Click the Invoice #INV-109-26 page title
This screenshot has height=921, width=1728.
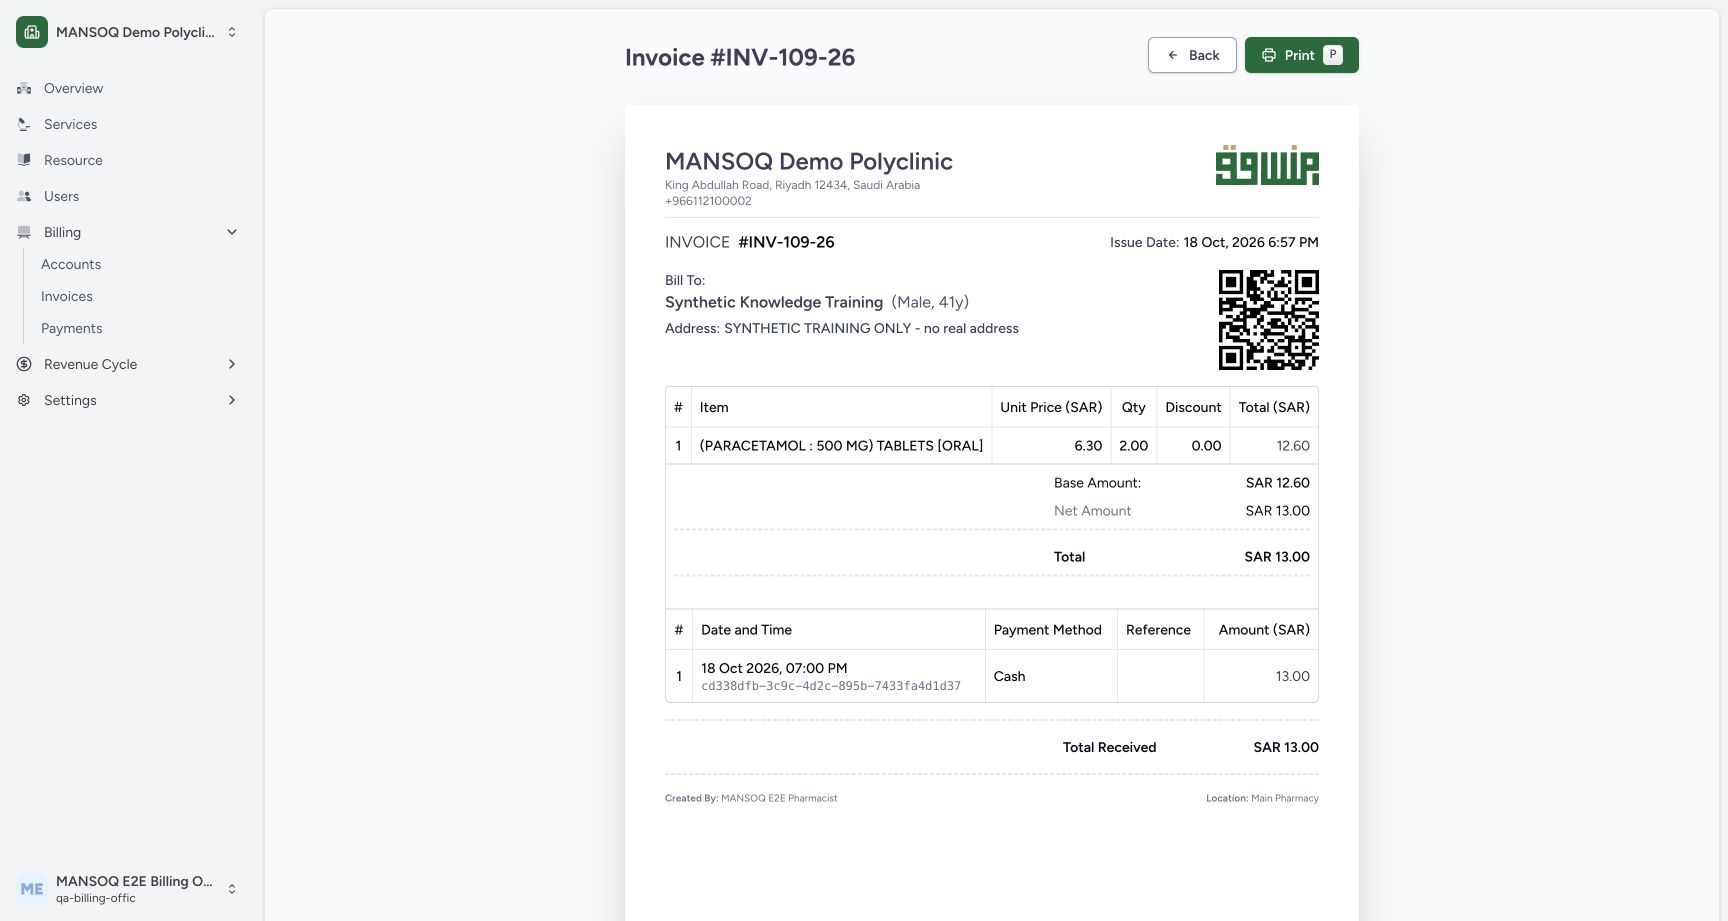(x=740, y=57)
